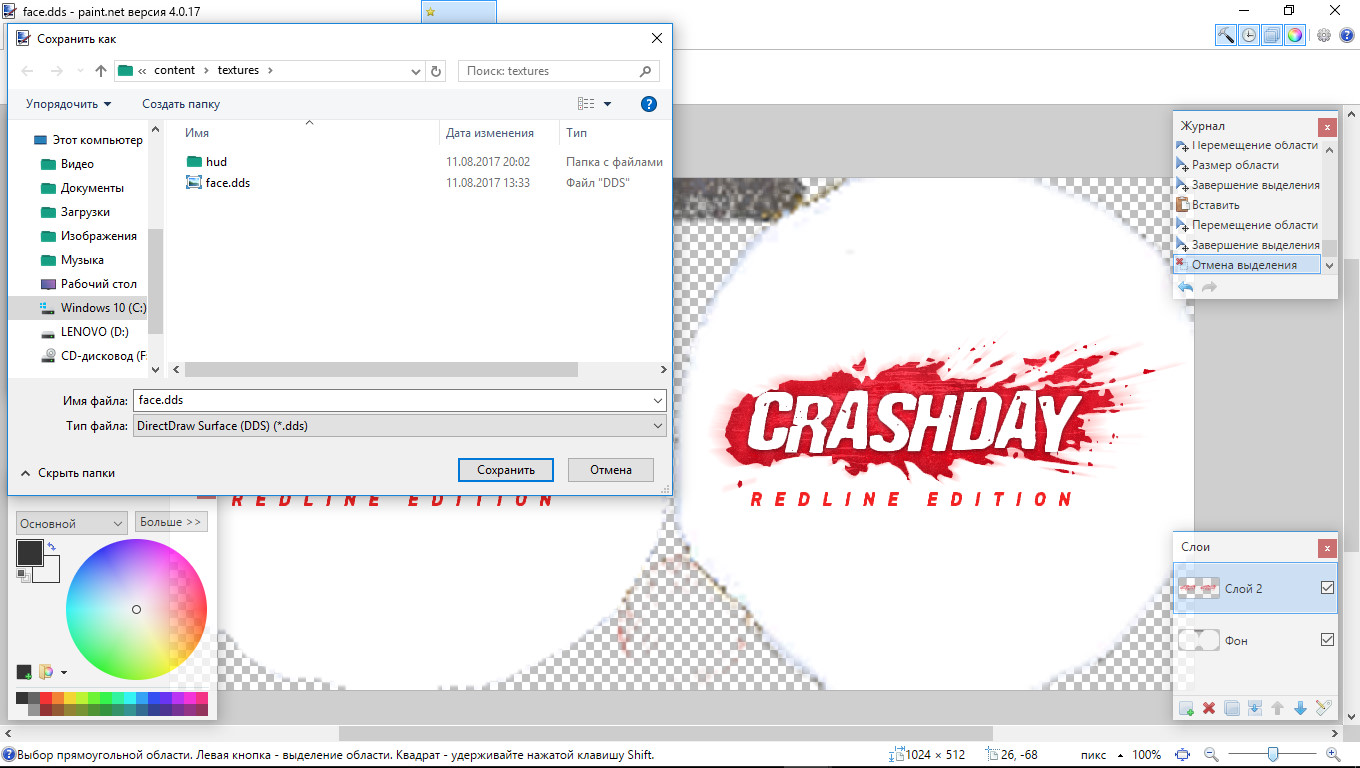Toggle visibility of Слой 2 layer
The image size is (1360, 768).
pyautogui.click(x=1327, y=588)
